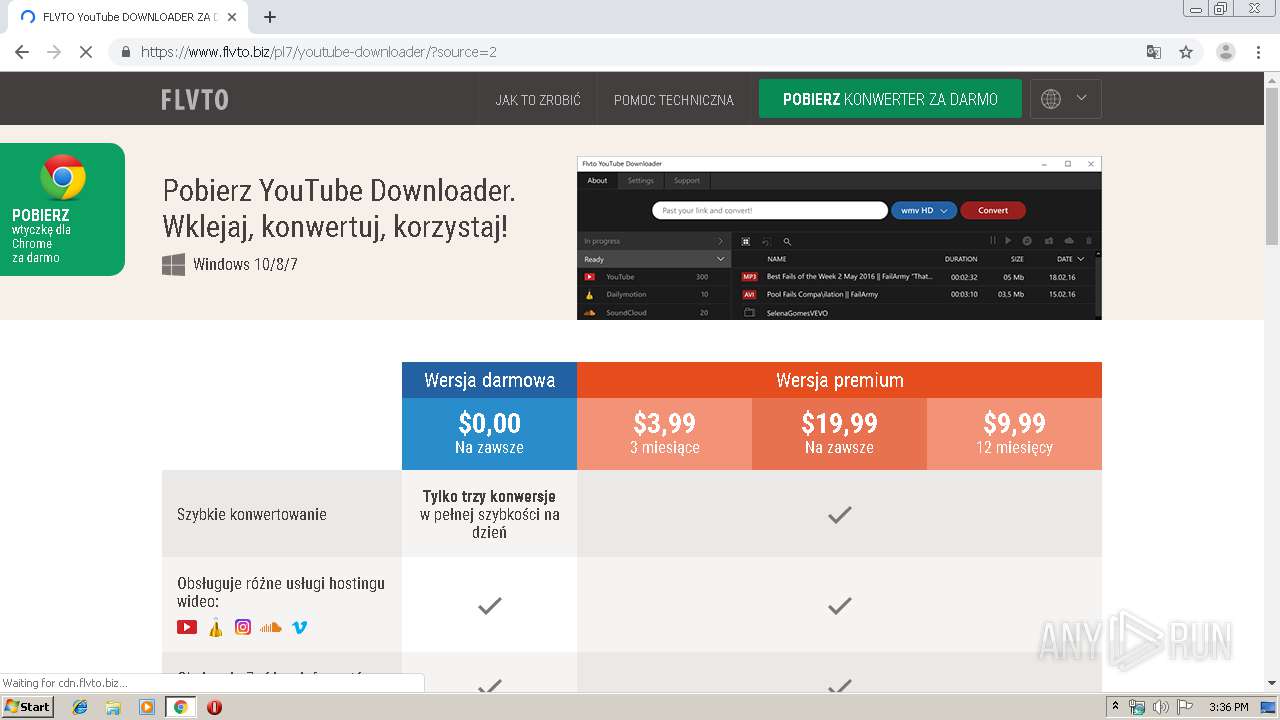This screenshot has width=1280, height=720.
Task: Click the Dailymotion service icon
Action: point(215,627)
